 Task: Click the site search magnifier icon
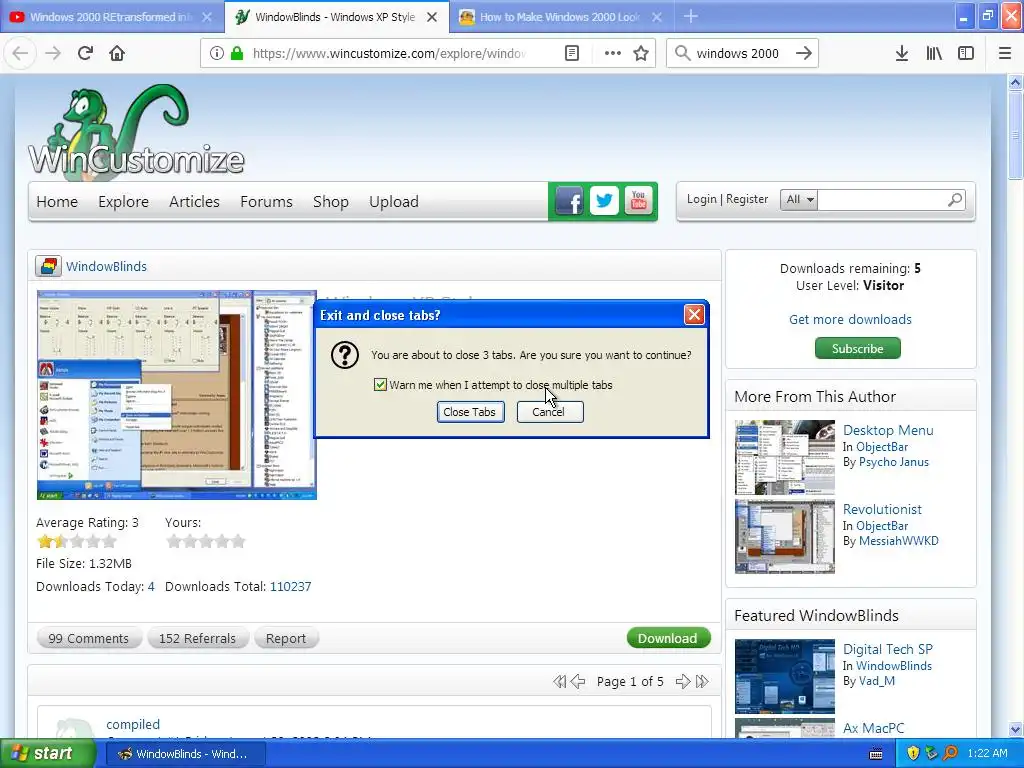point(955,199)
